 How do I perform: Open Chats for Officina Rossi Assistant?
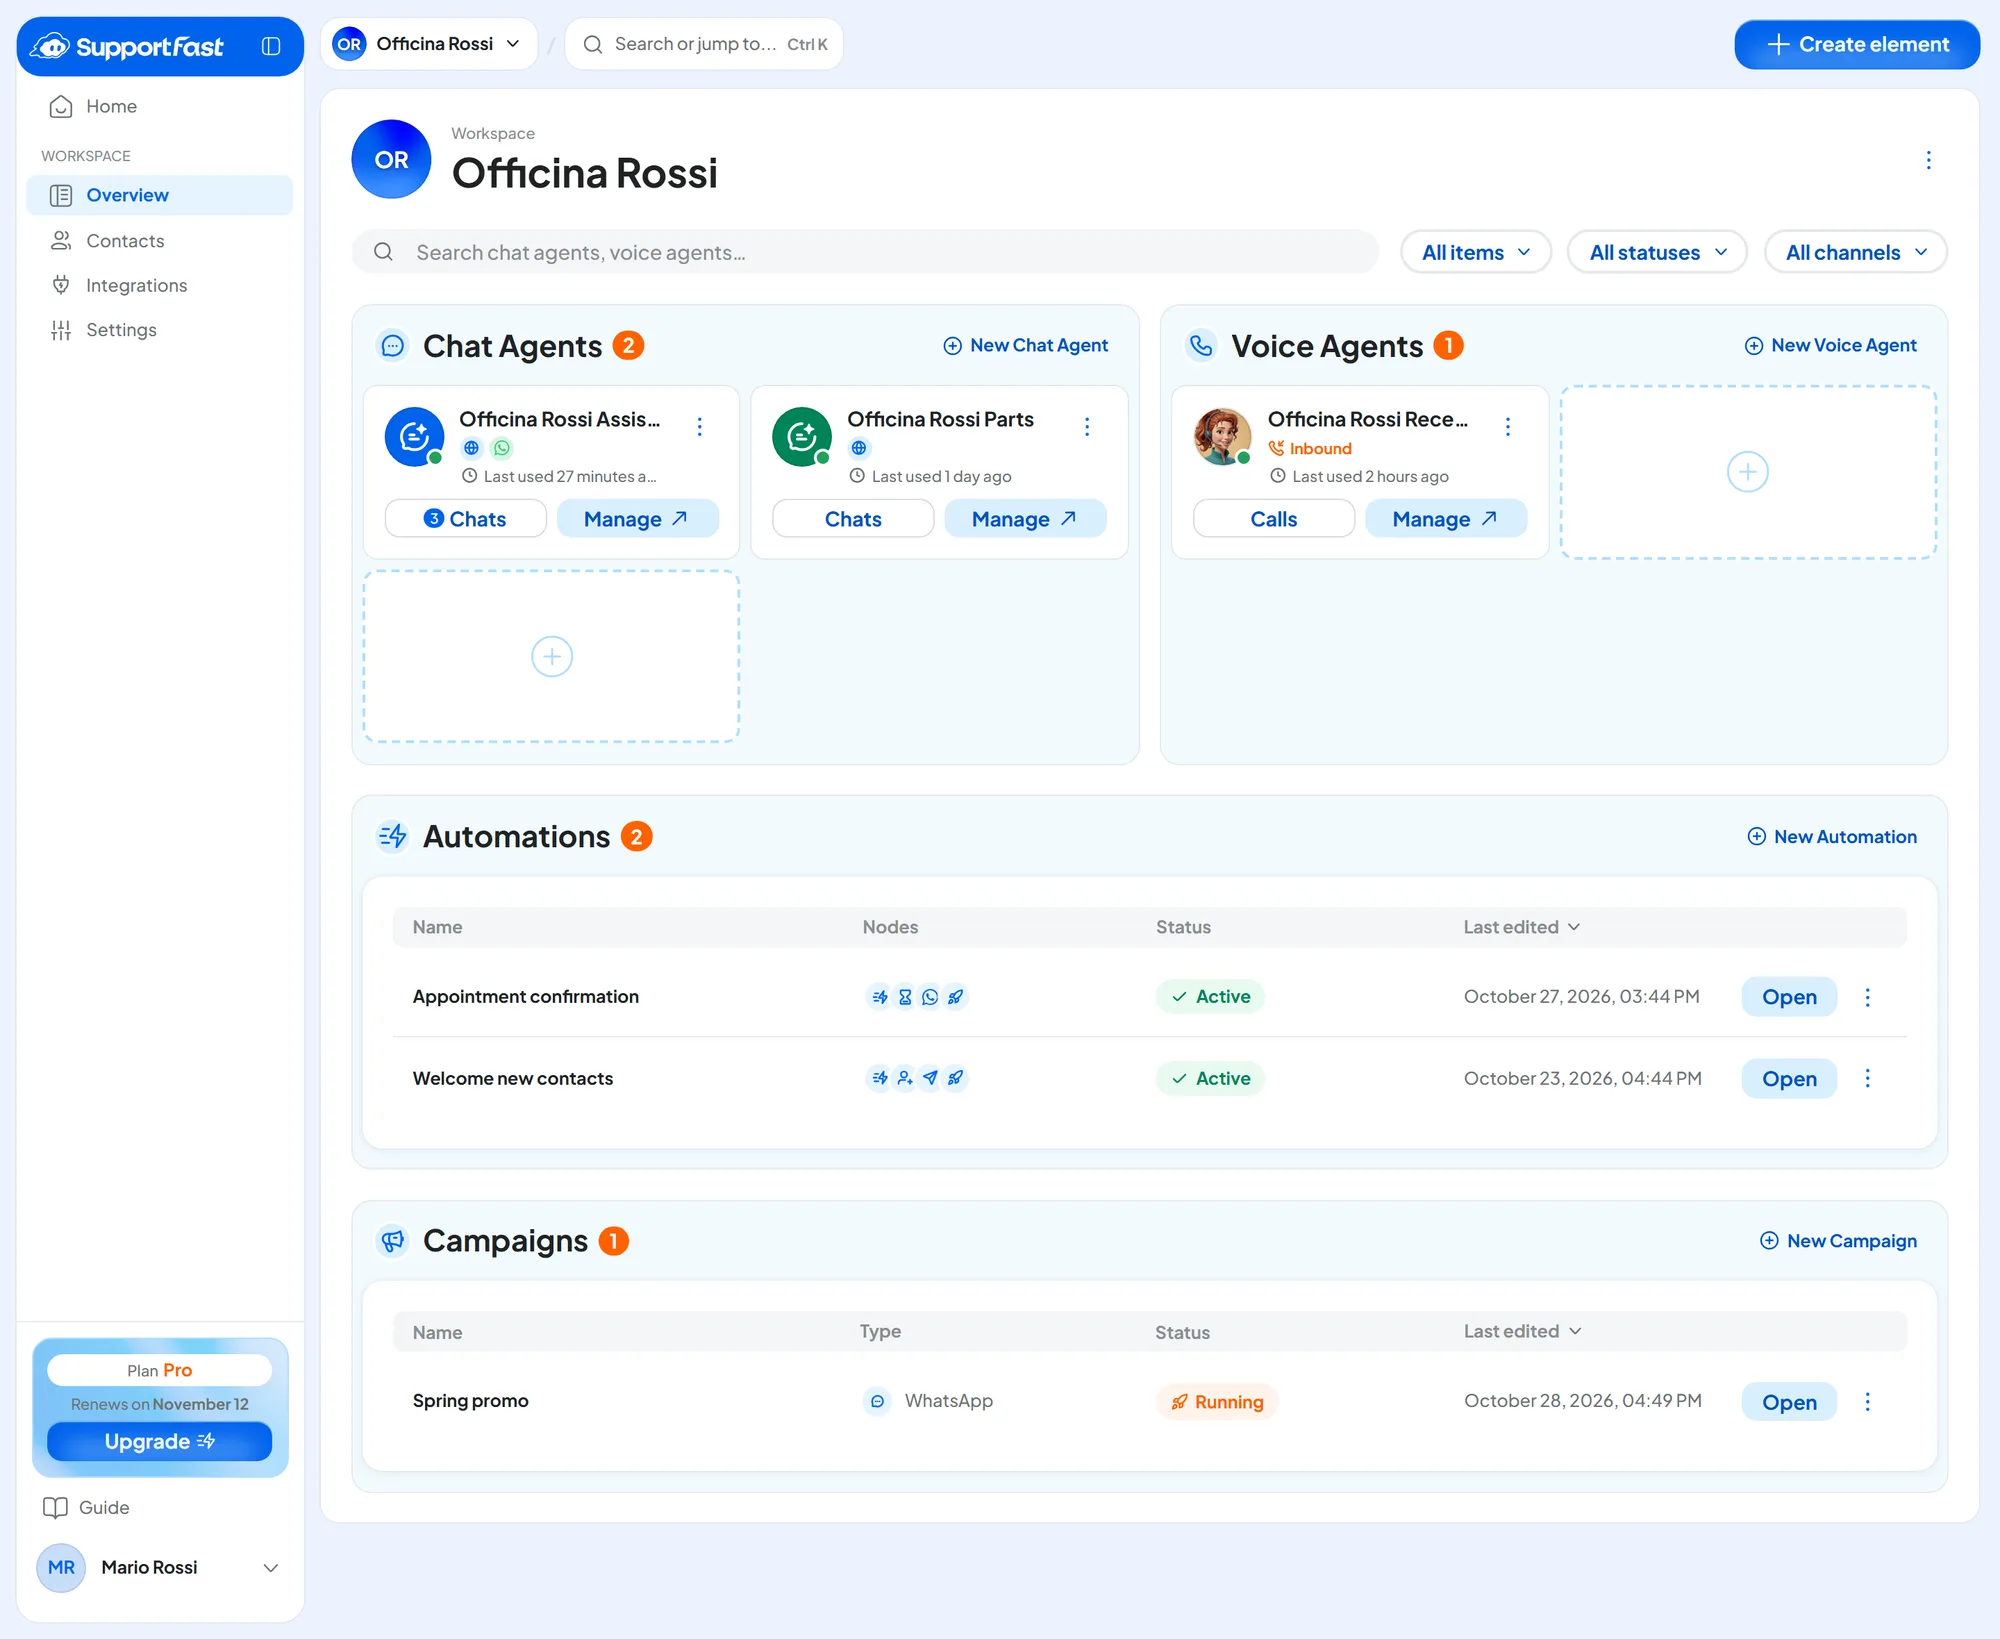466,518
